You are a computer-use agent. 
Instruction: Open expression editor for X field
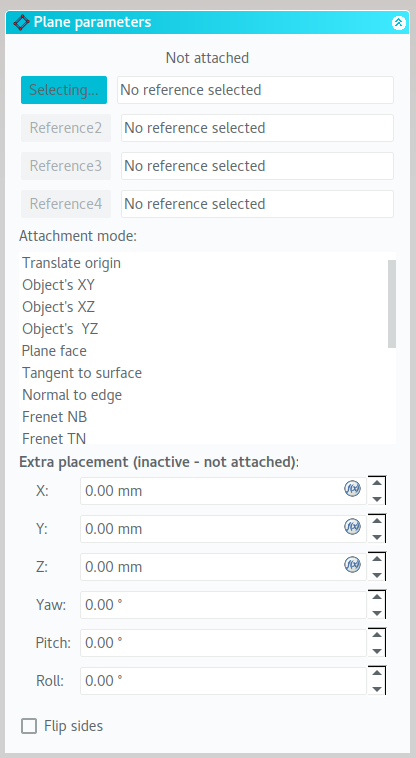(352, 489)
